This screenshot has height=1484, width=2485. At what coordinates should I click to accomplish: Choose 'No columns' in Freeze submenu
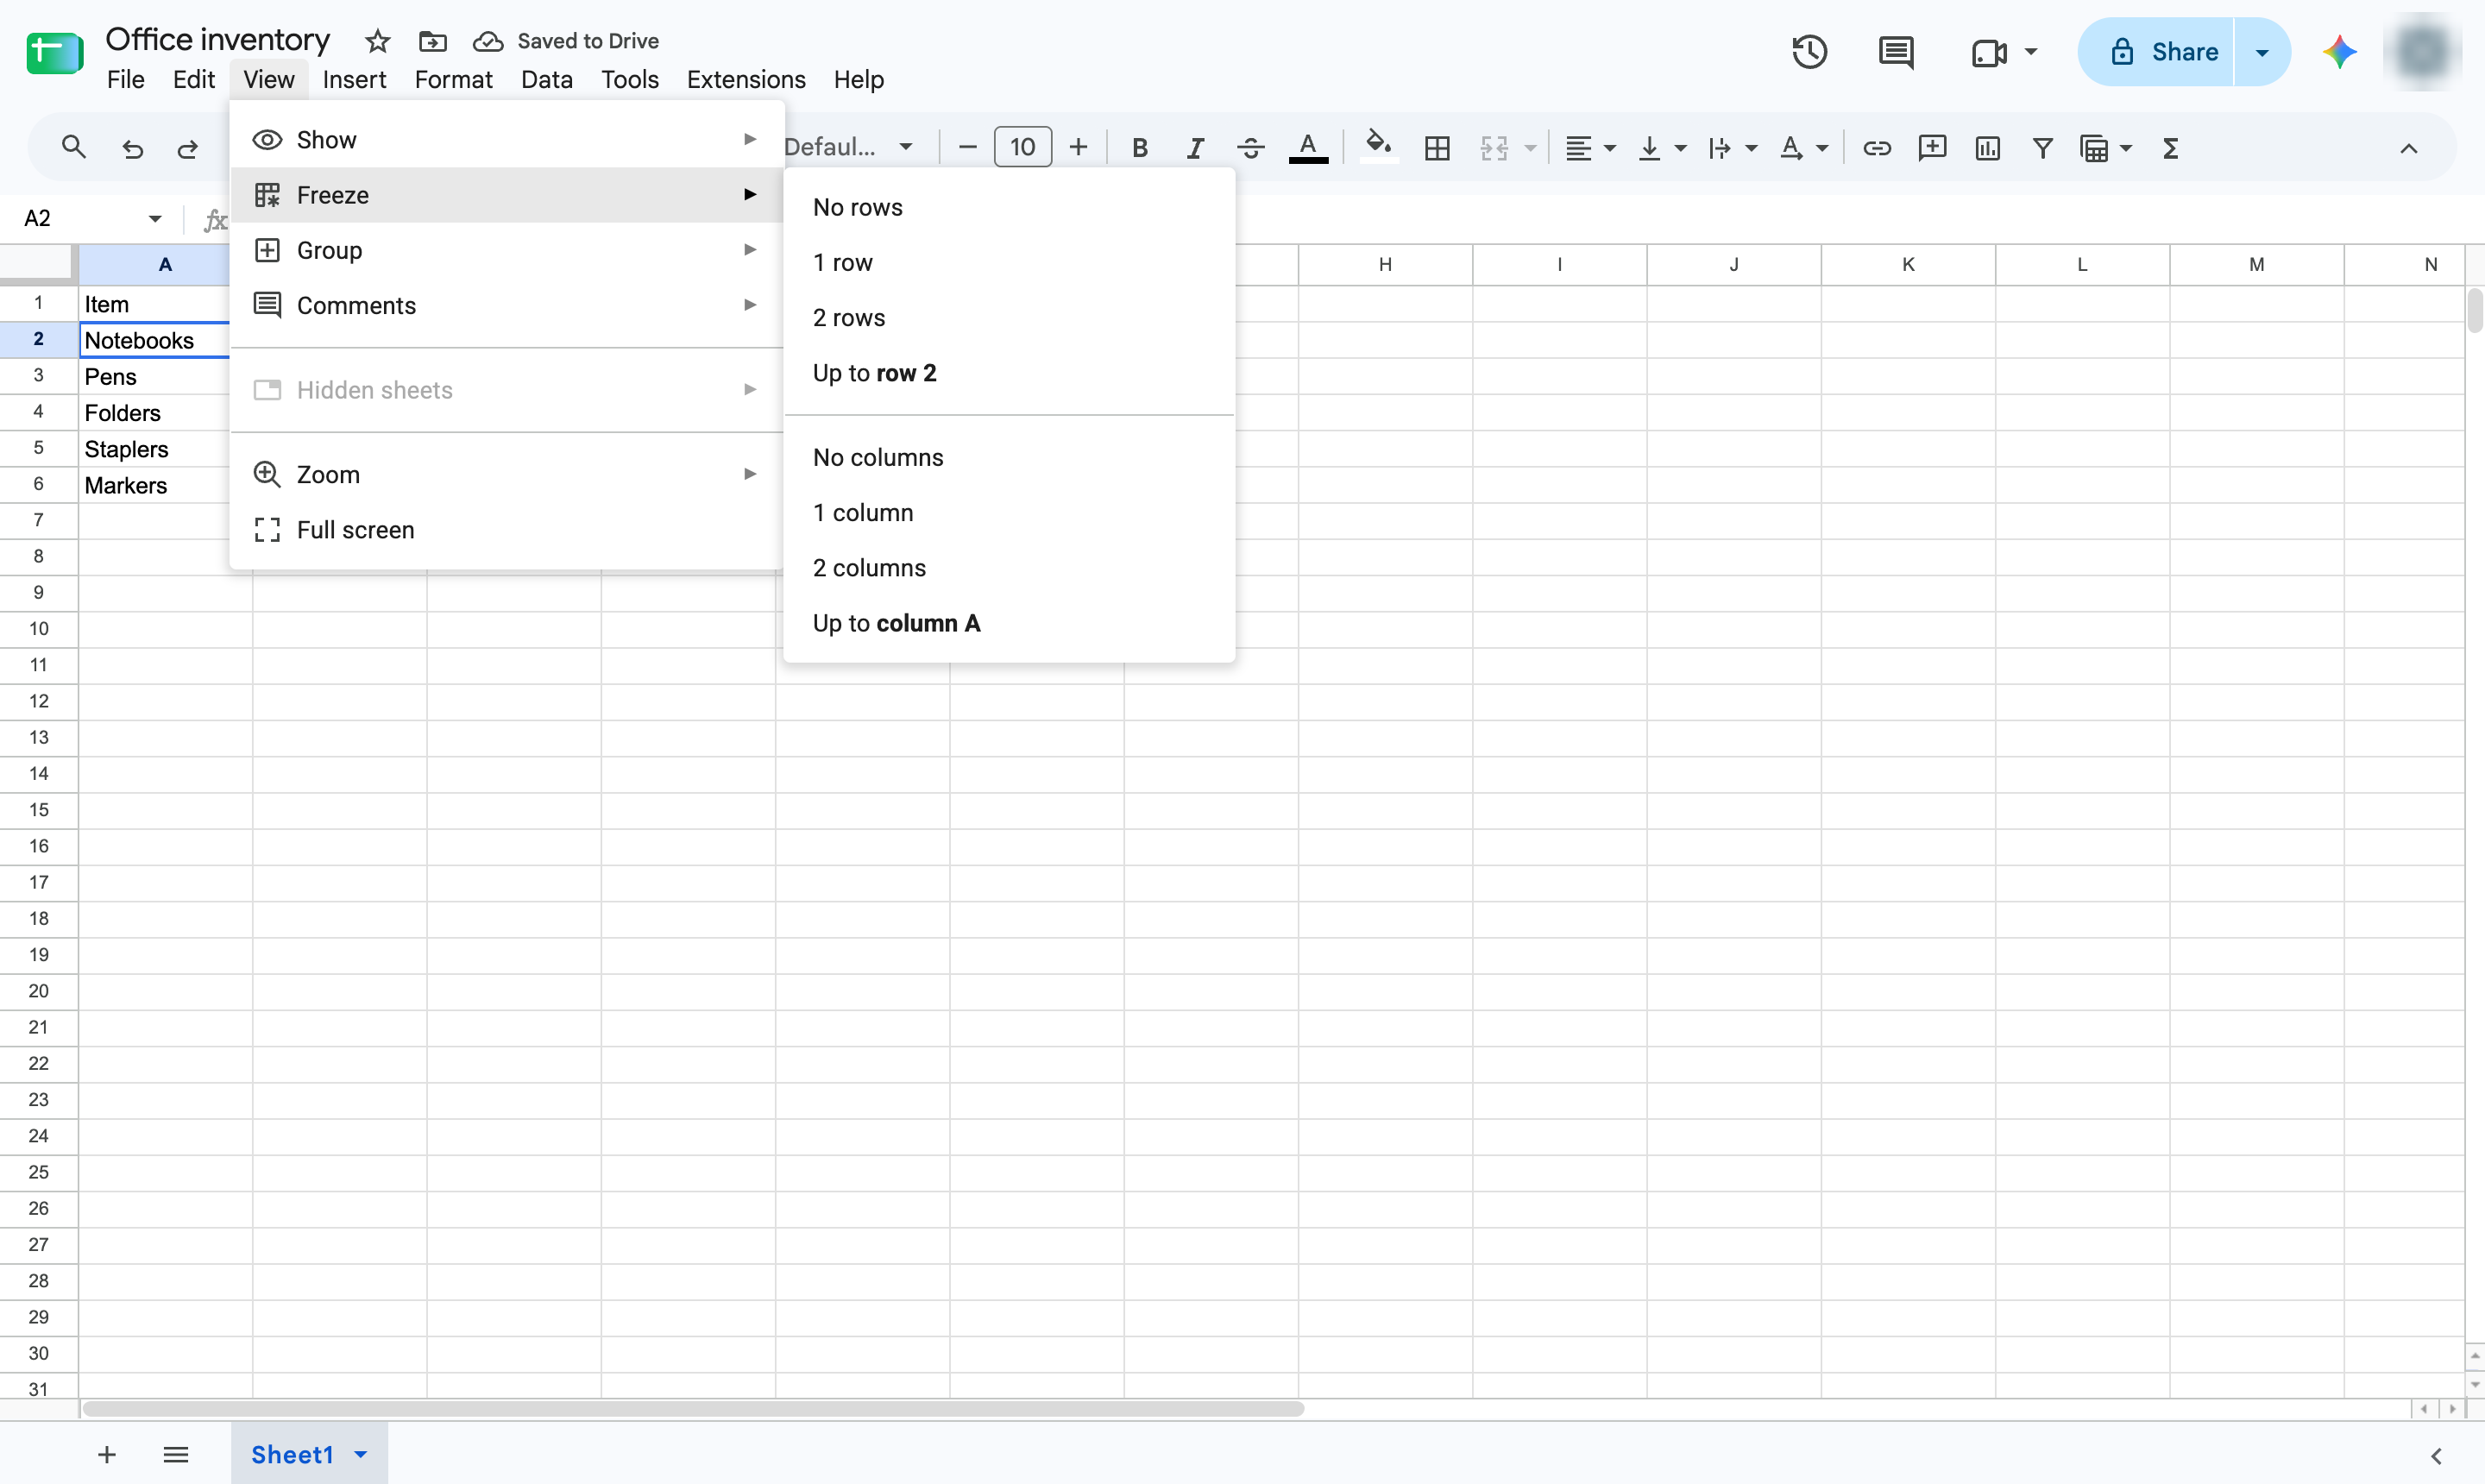point(1009,457)
